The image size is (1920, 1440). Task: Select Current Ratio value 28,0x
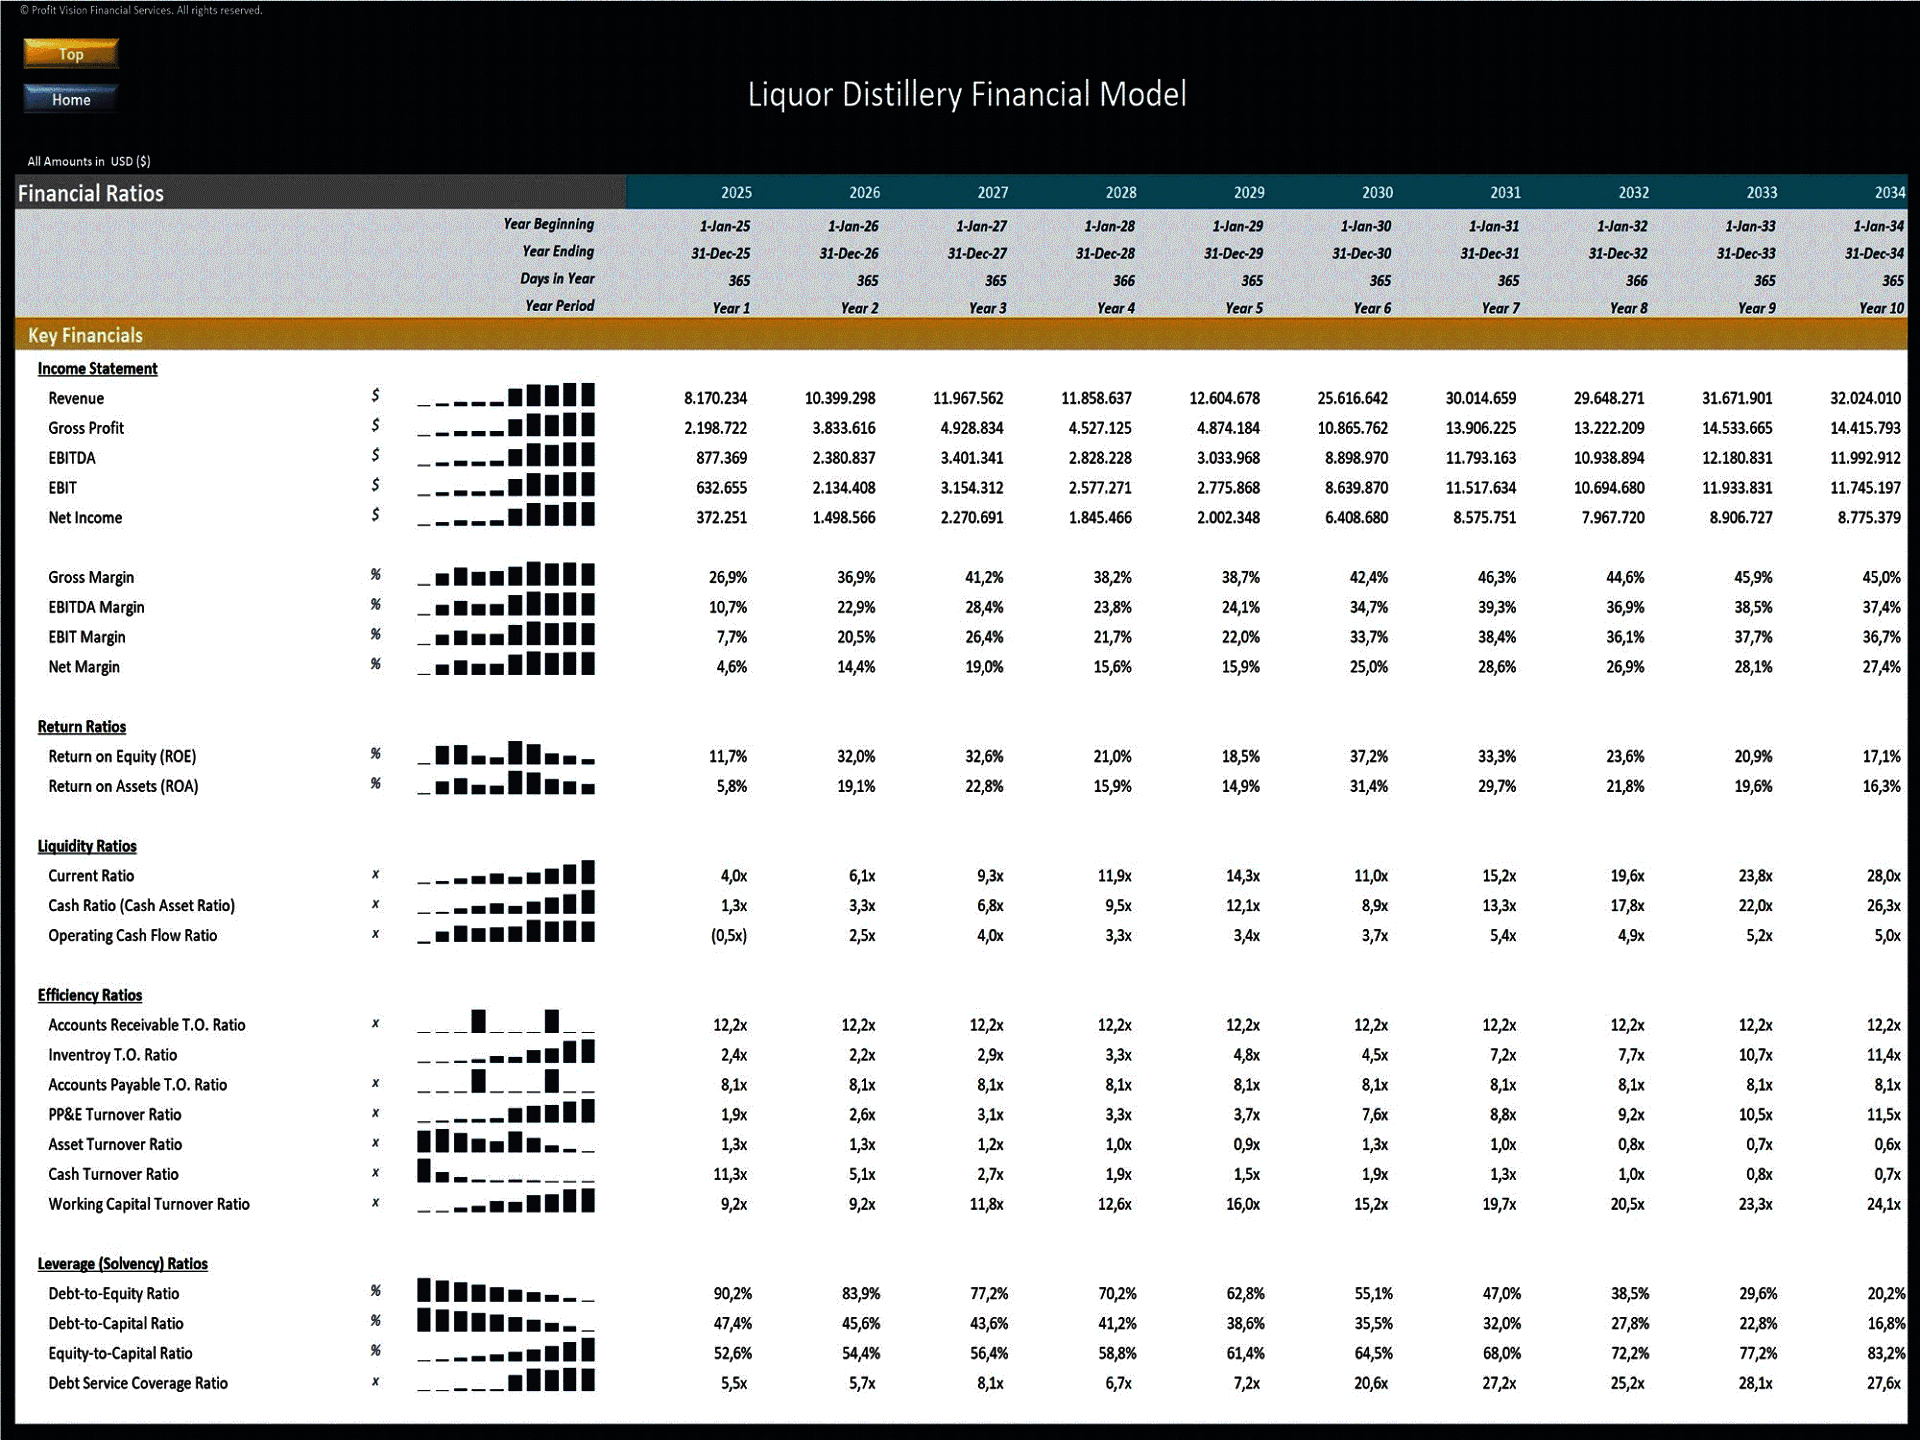1884,876
